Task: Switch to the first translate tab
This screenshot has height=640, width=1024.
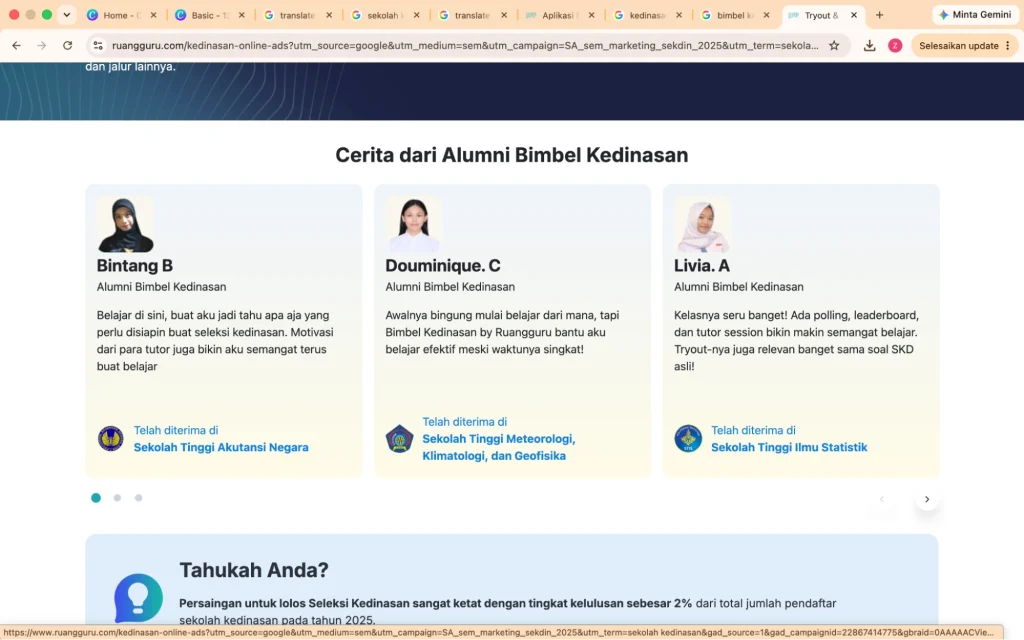Action: tap(298, 15)
